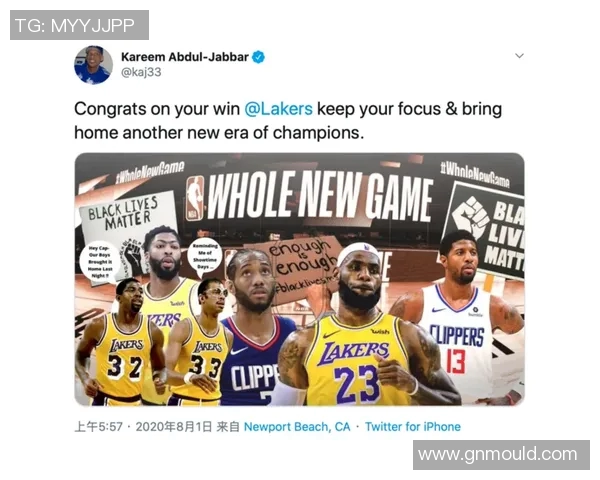Click the Twitter for iPhone source link
600x480 pixels.
click(412, 426)
